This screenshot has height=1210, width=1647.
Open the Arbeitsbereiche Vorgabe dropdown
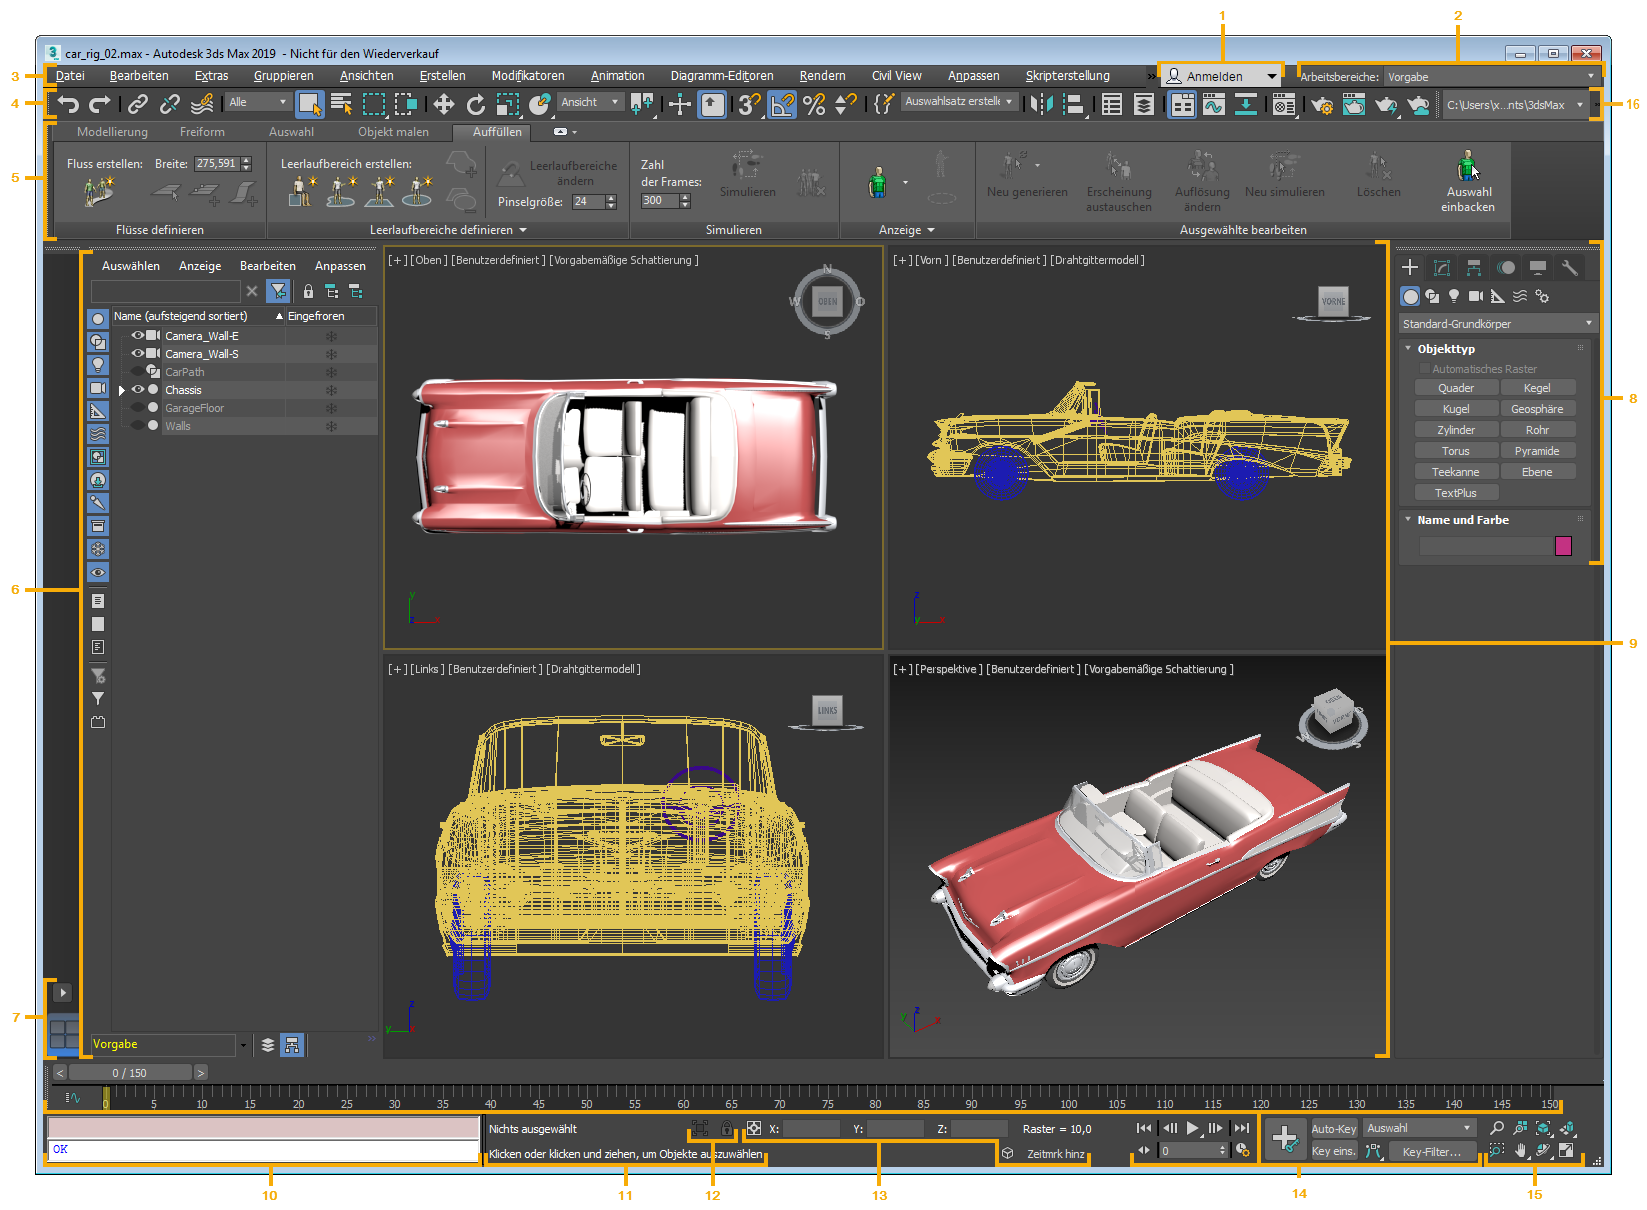click(x=1491, y=77)
